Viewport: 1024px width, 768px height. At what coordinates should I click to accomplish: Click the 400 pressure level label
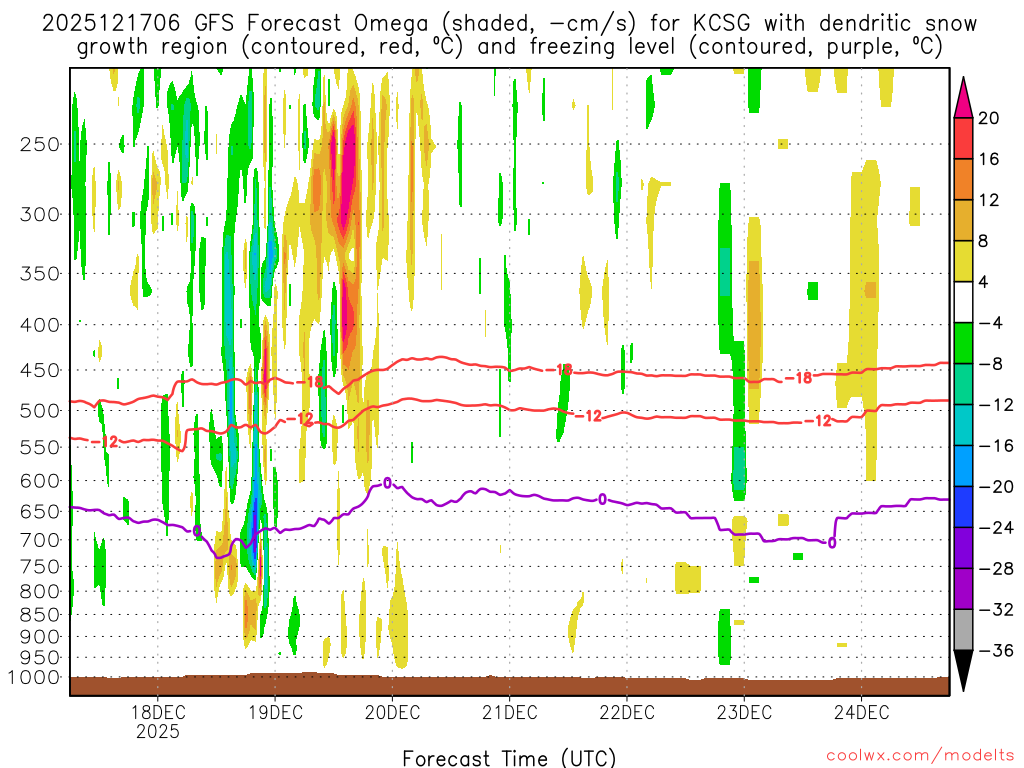coord(40,325)
